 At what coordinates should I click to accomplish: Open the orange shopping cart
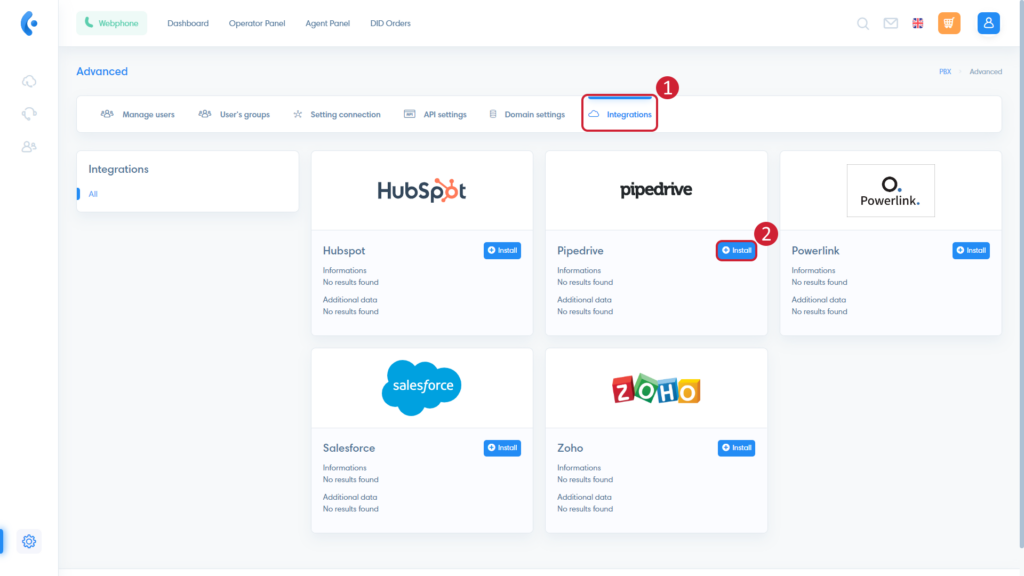tap(949, 24)
